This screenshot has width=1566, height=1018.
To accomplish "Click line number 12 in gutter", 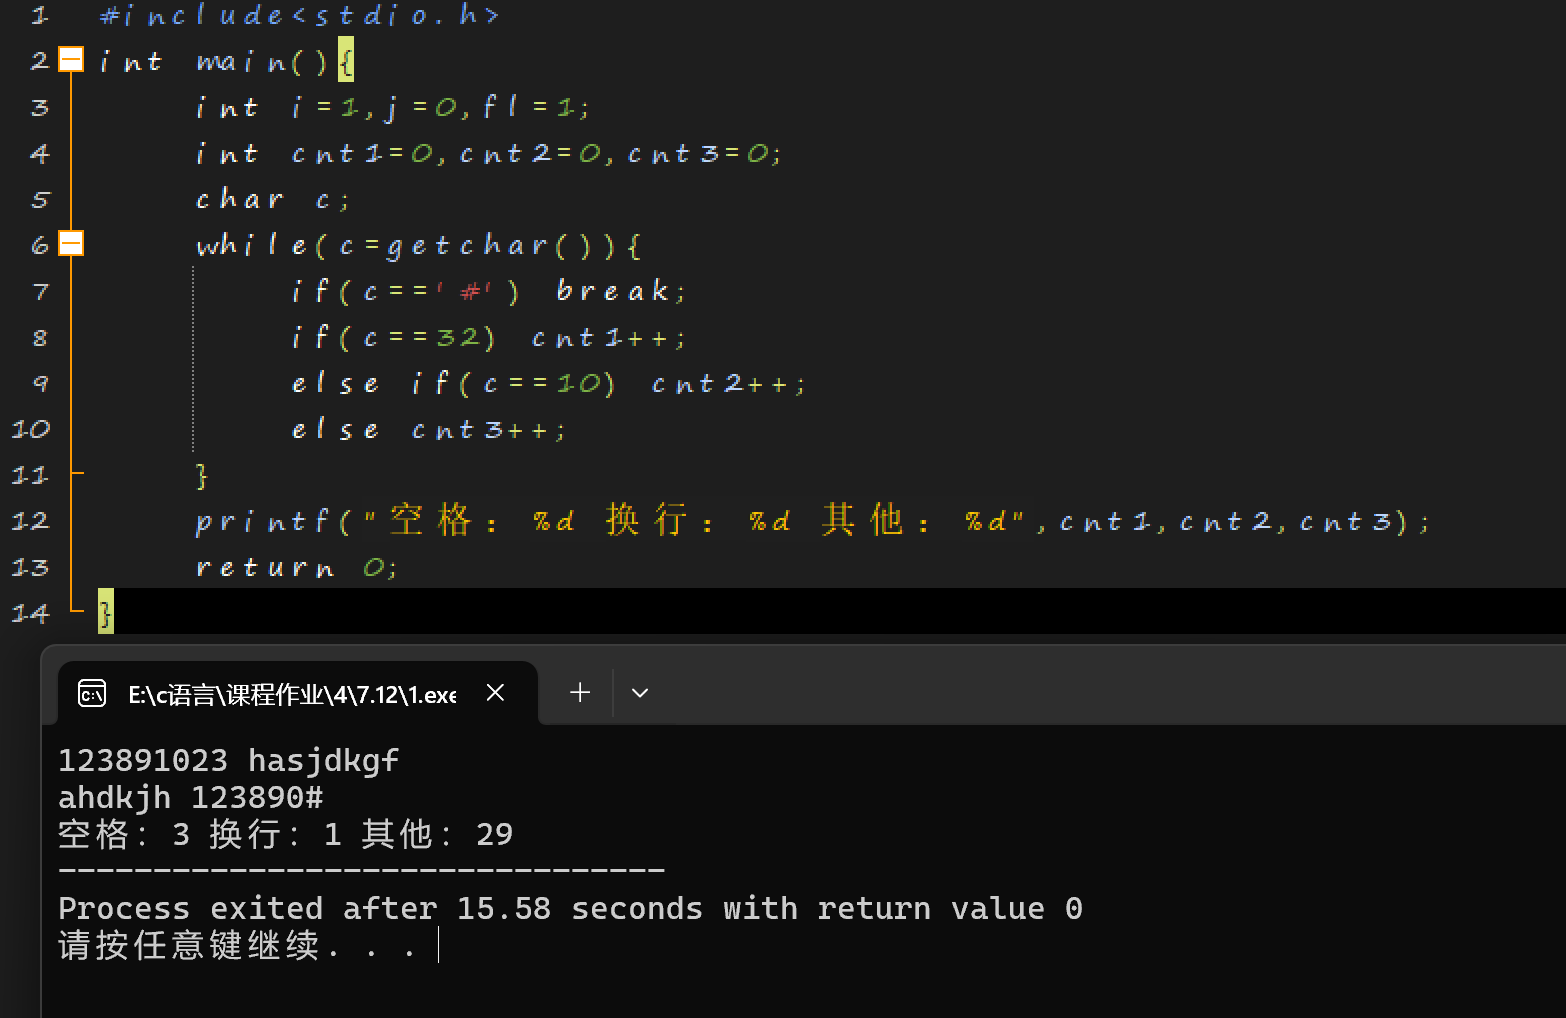I will tap(30, 521).
